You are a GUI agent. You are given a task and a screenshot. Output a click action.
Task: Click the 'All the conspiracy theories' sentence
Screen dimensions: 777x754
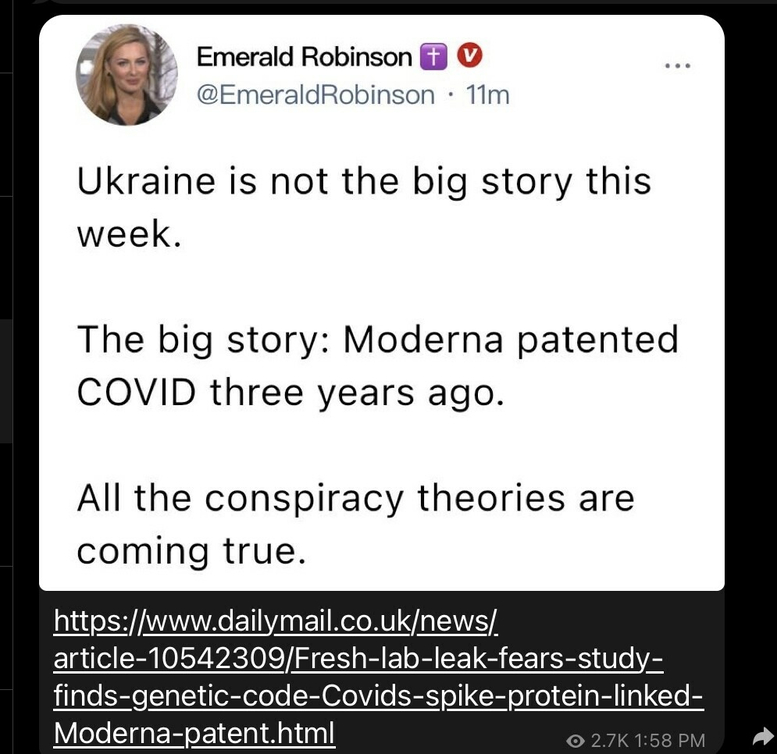[355, 498]
